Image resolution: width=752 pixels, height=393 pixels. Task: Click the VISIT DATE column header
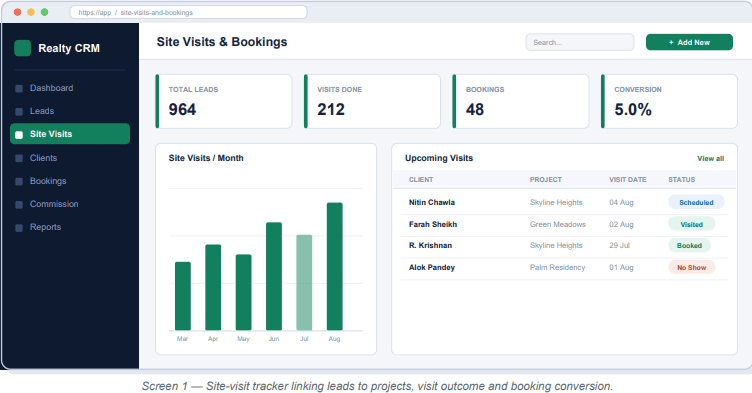tap(627, 179)
